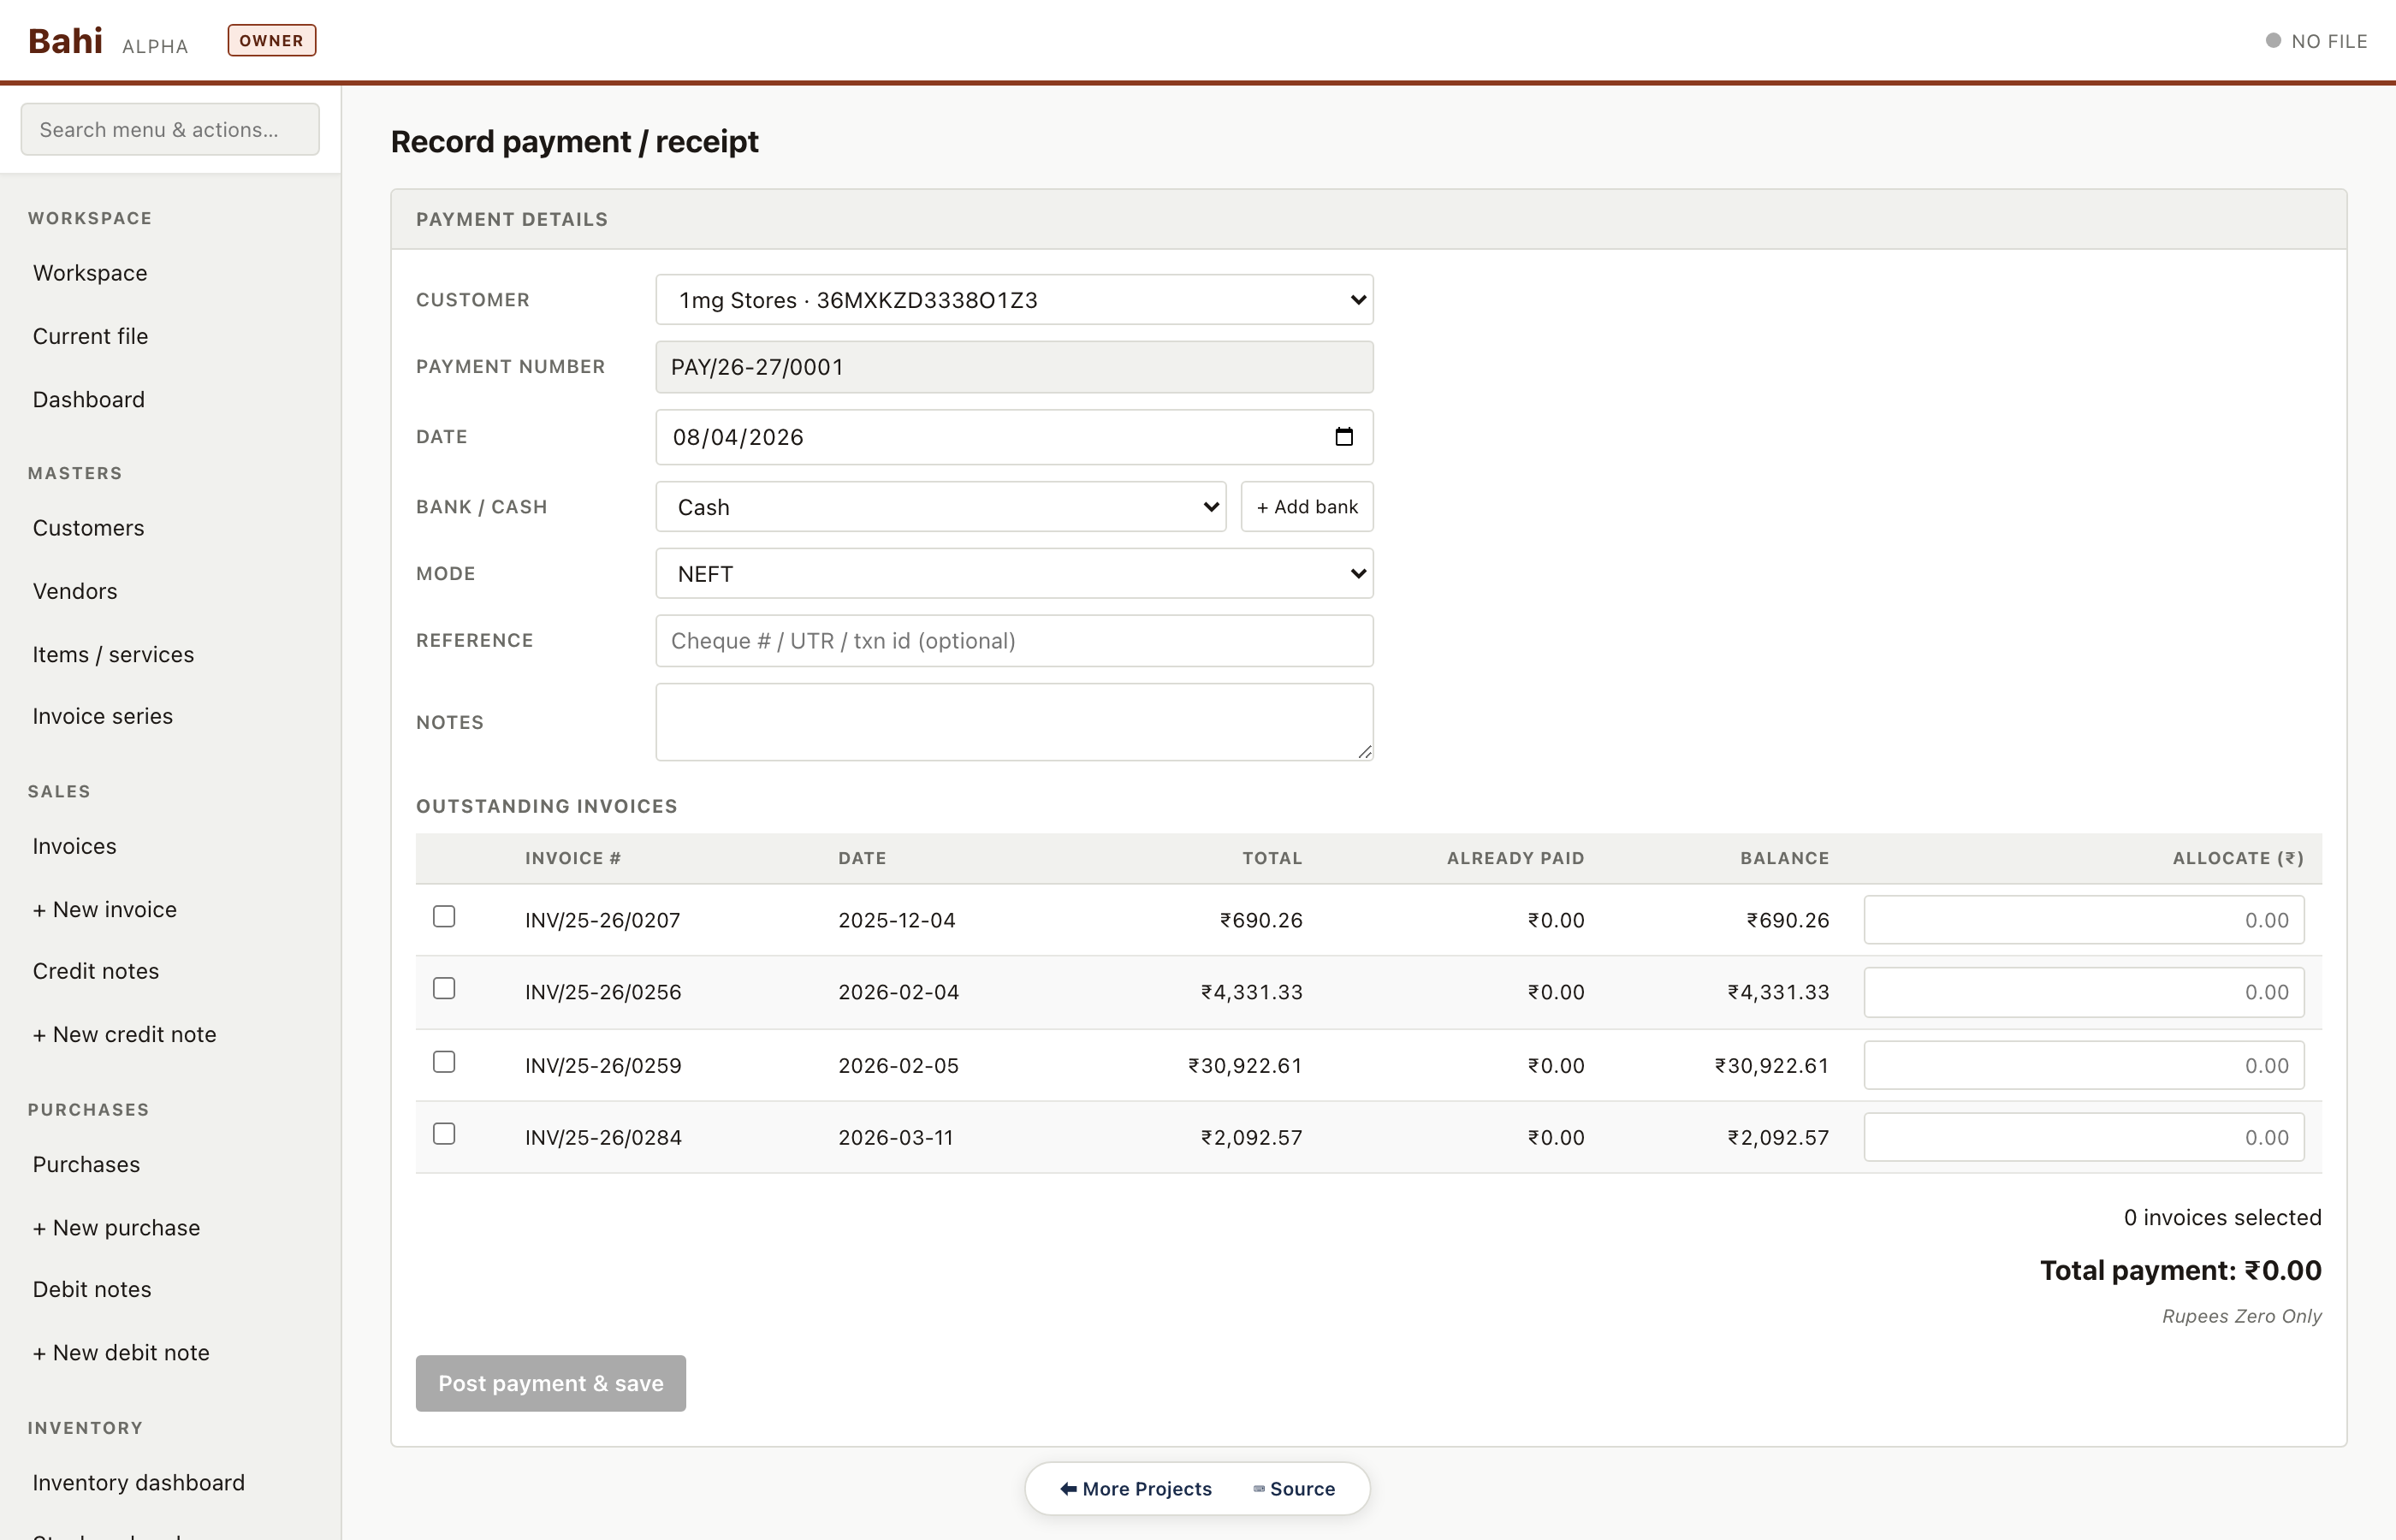Screen dimensions: 2396x1540
Task: Open the Customer dropdown
Action: click(x=1013, y=300)
